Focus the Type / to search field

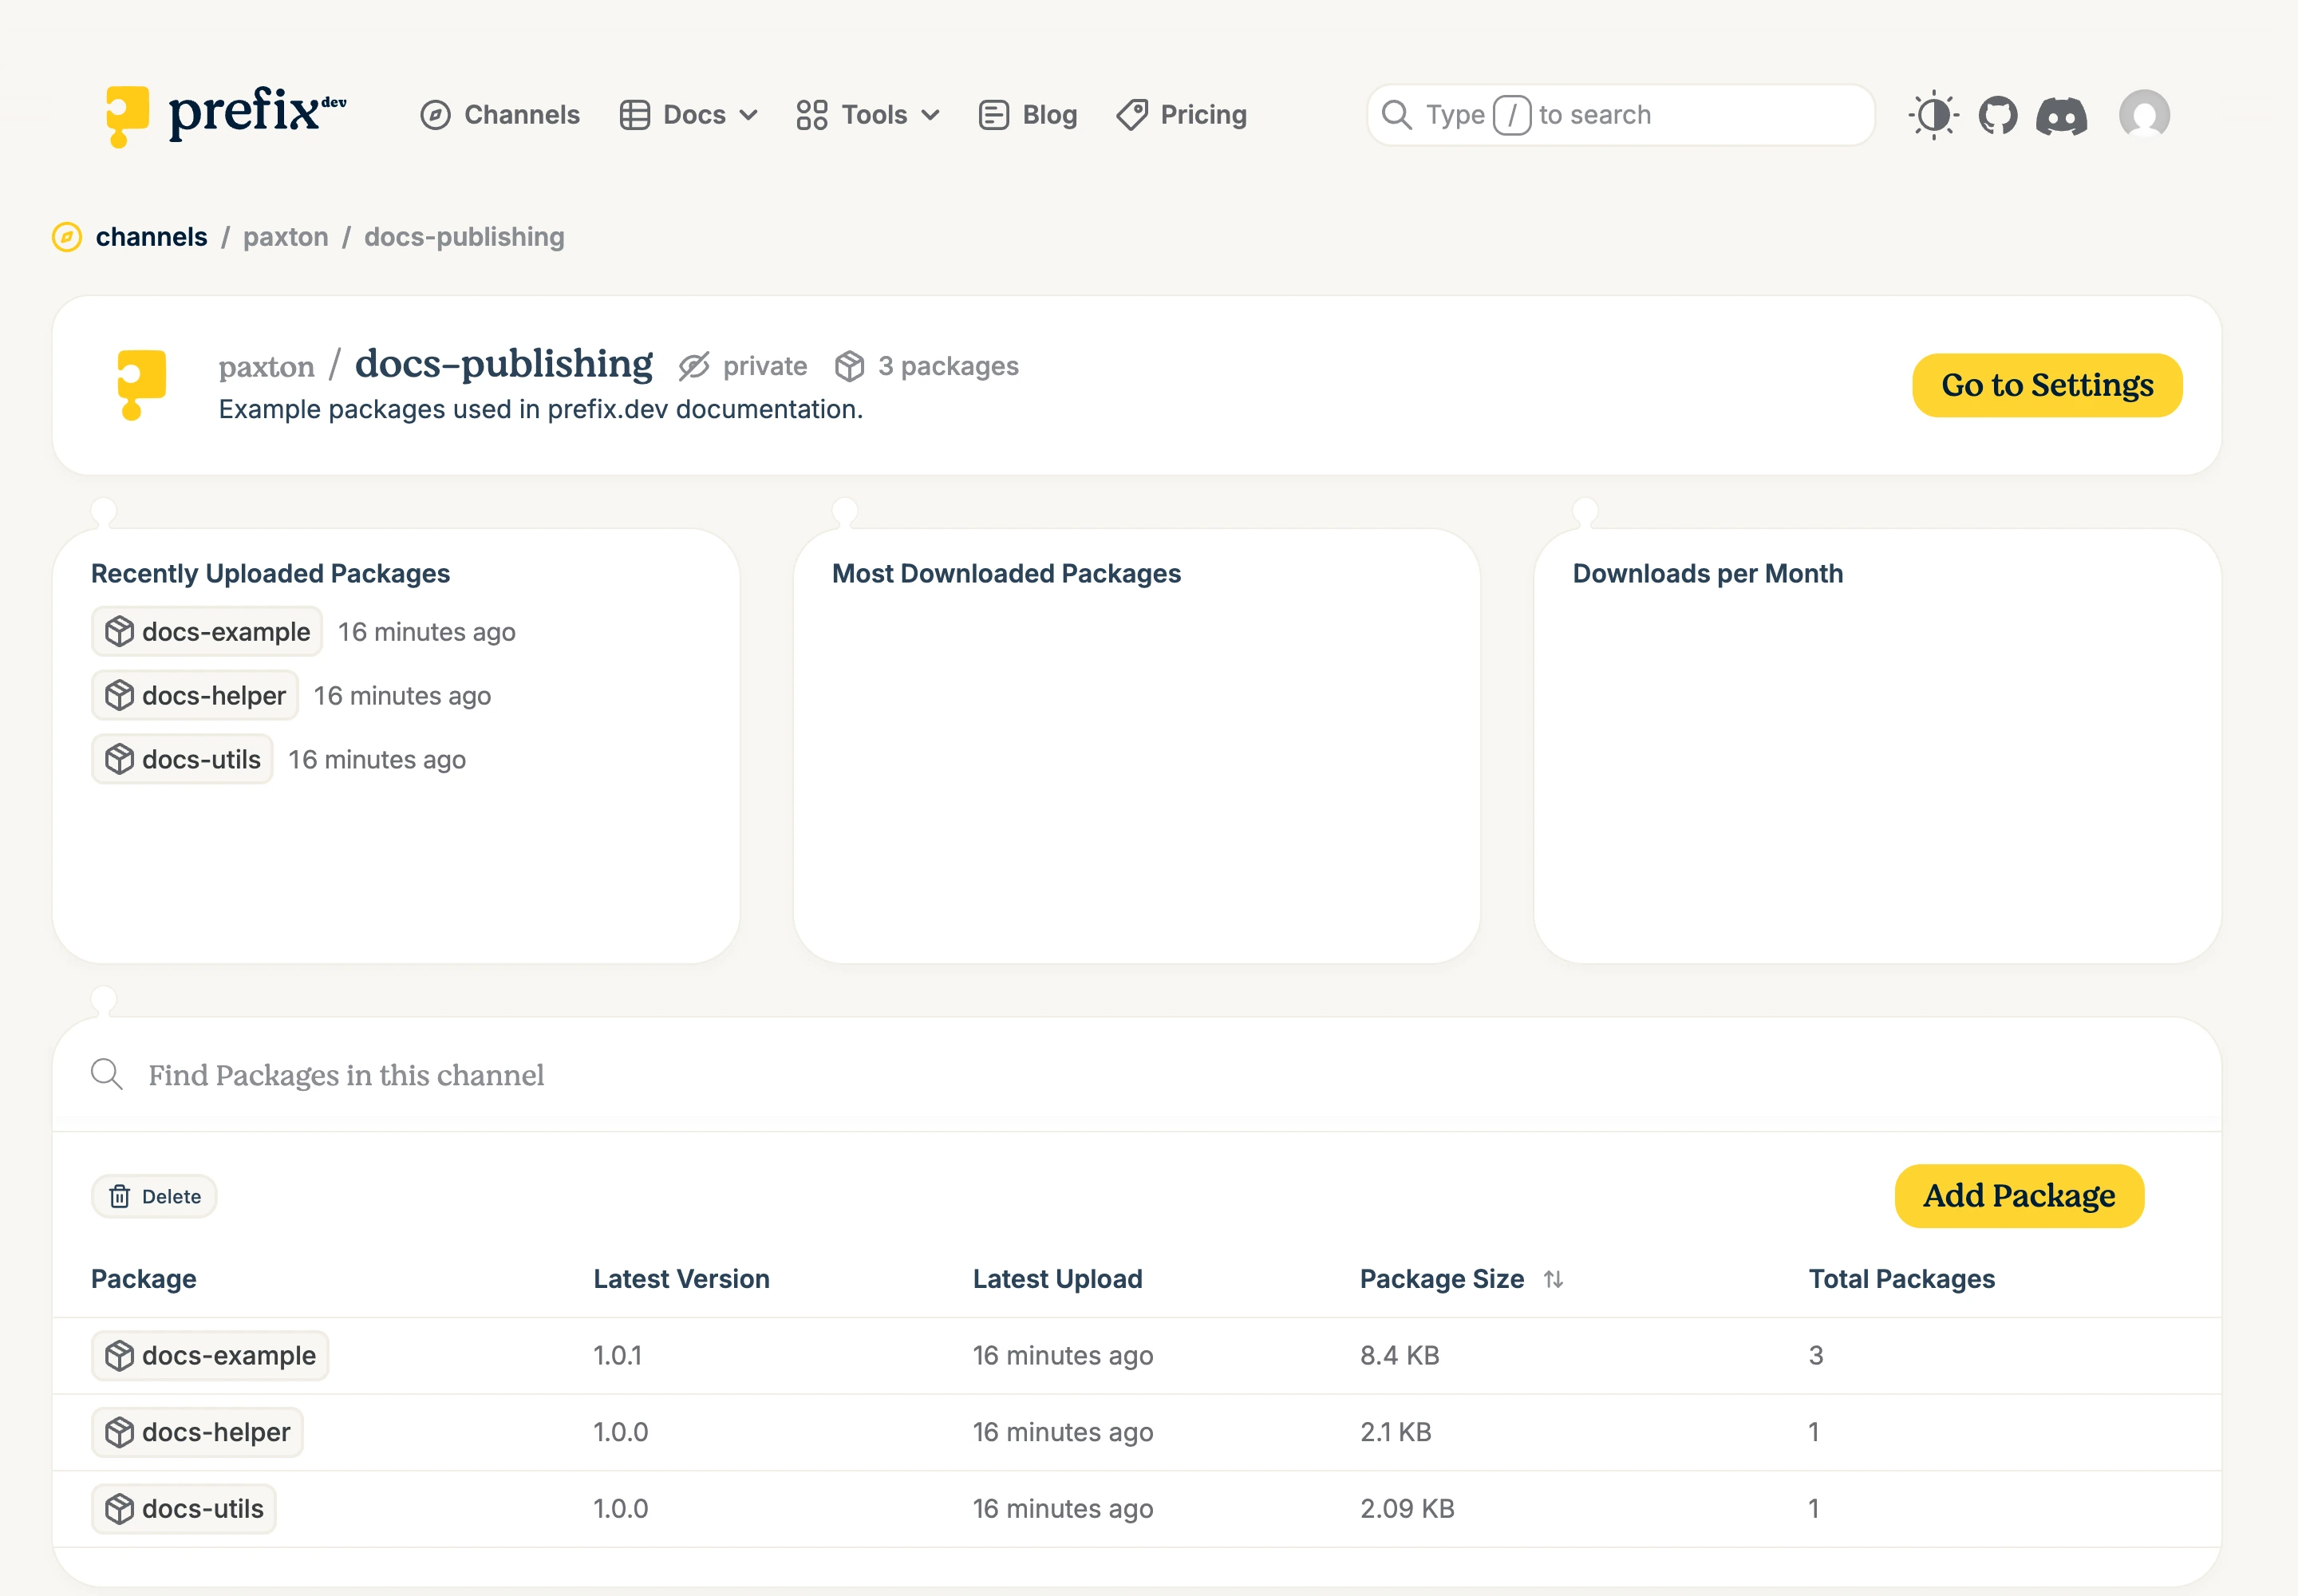(1620, 115)
